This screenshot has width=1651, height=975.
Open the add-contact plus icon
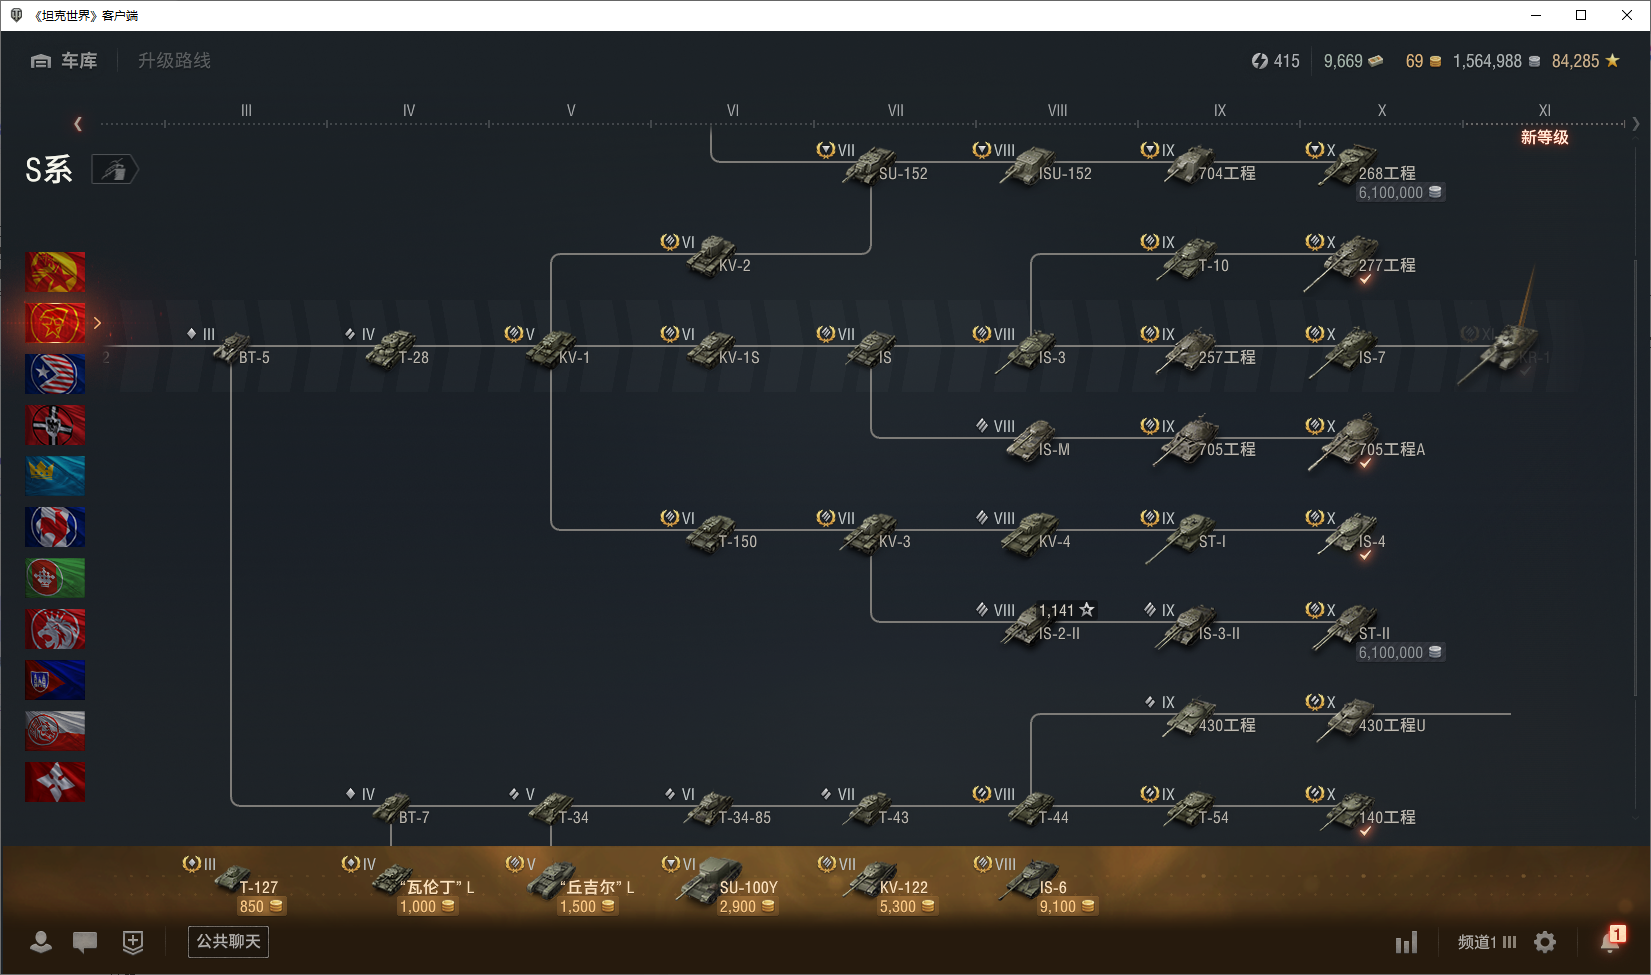click(x=133, y=942)
